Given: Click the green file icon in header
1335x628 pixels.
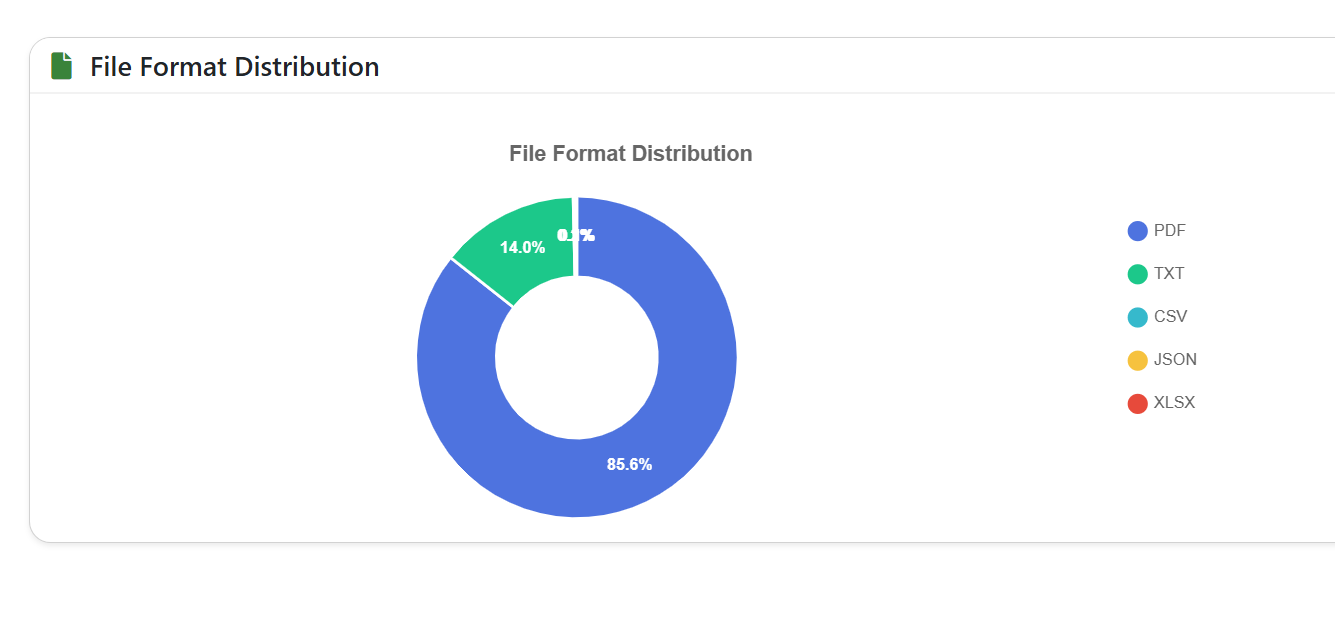Looking at the screenshot, I should (62, 66).
